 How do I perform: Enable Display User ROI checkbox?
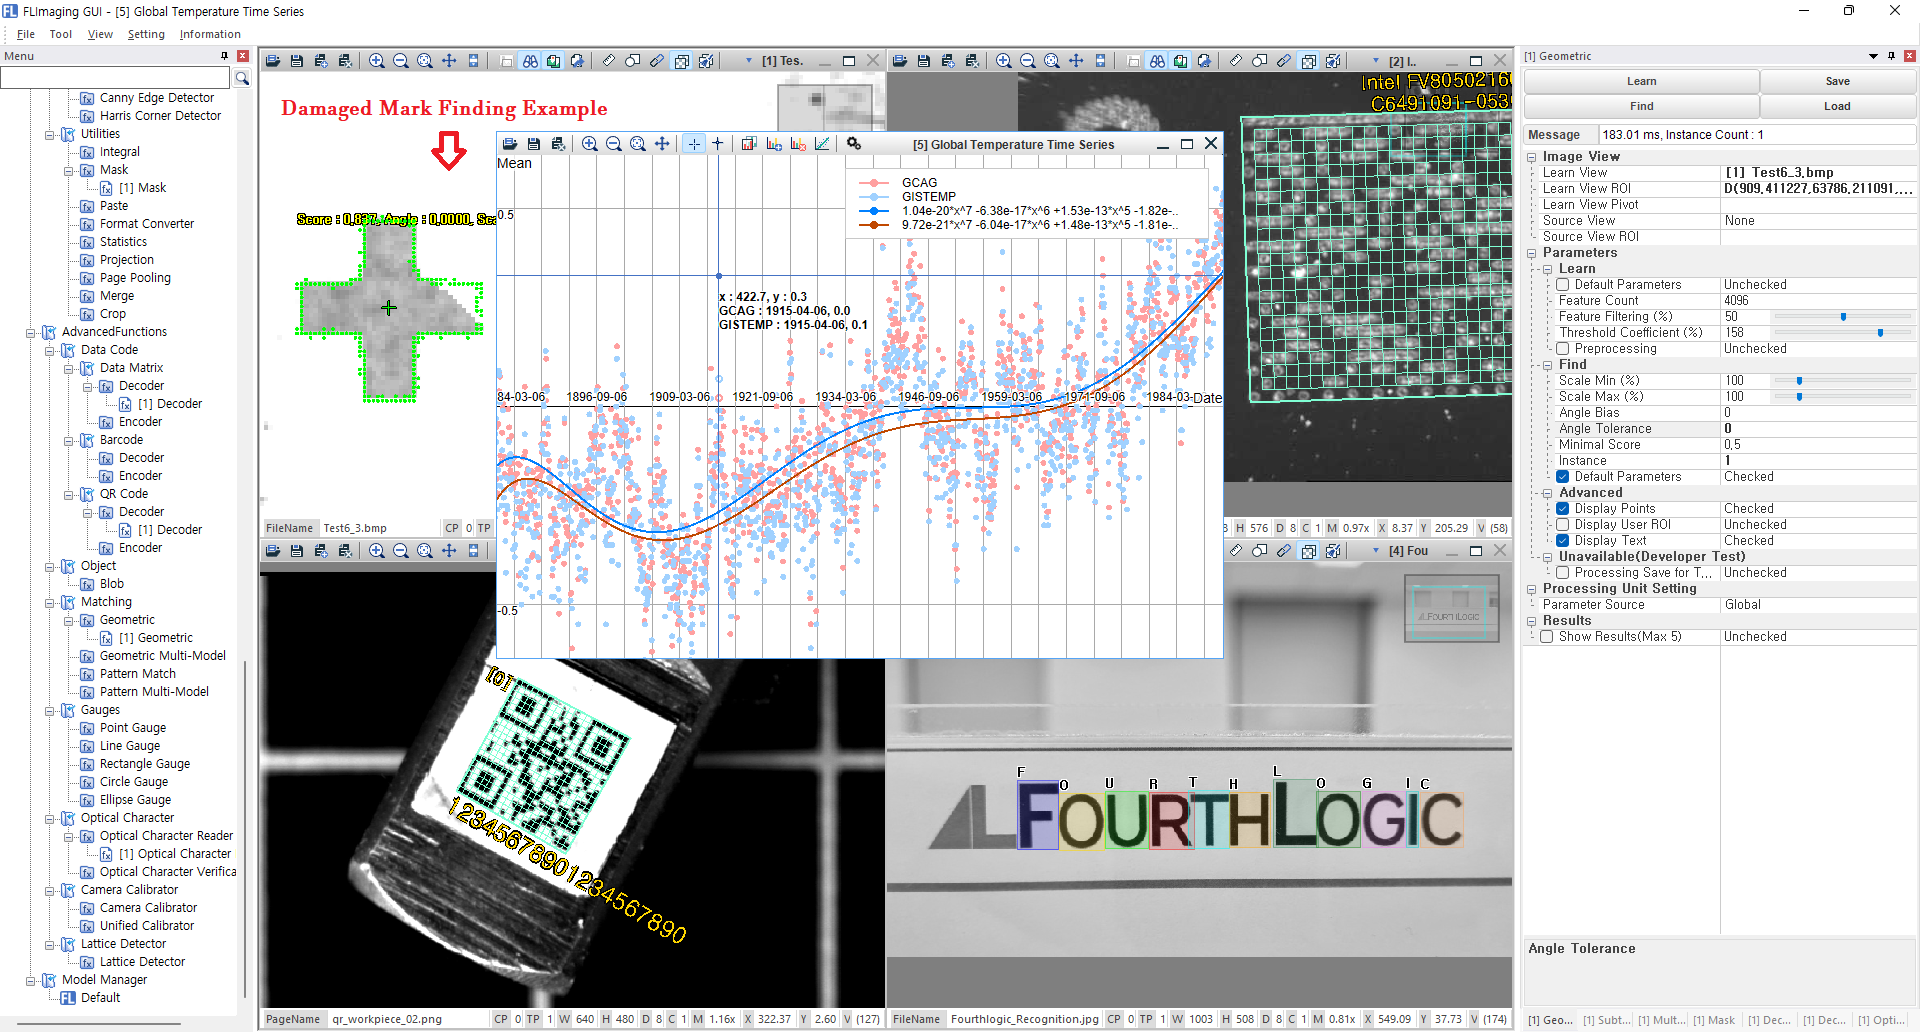click(1563, 525)
